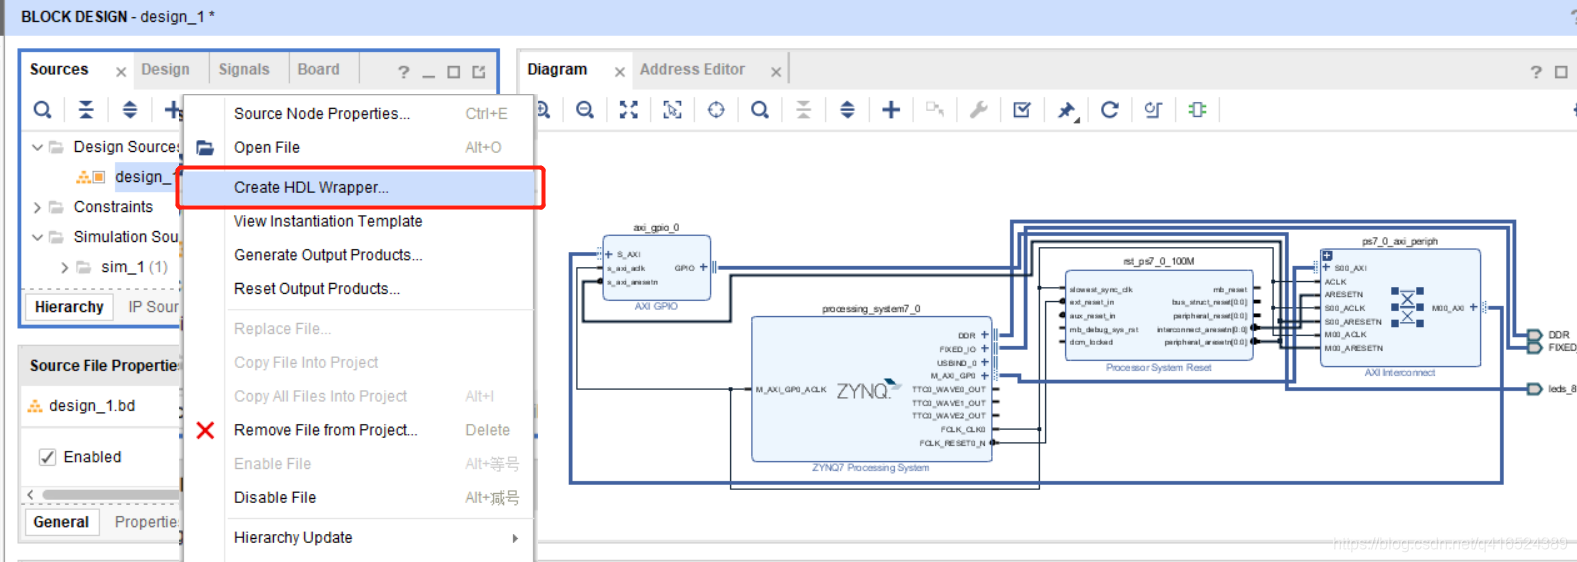Open the Address Editor tab
This screenshot has width=1577, height=562.
pyautogui.click(x=692, y=70)
